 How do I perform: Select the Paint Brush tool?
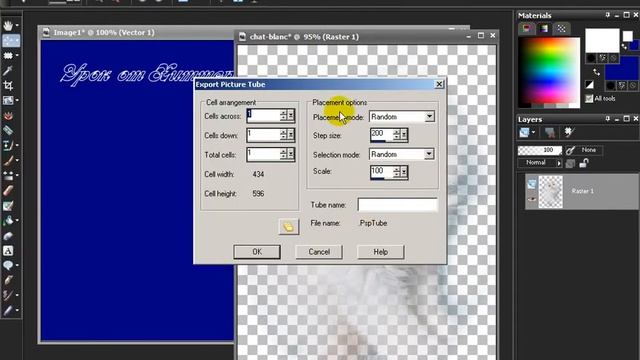tap(8, 160)
